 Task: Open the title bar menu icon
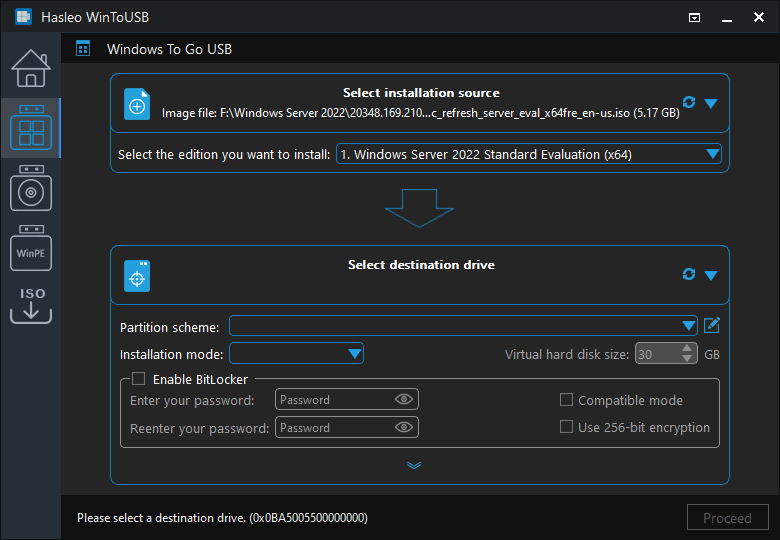[x=694, y=18]
